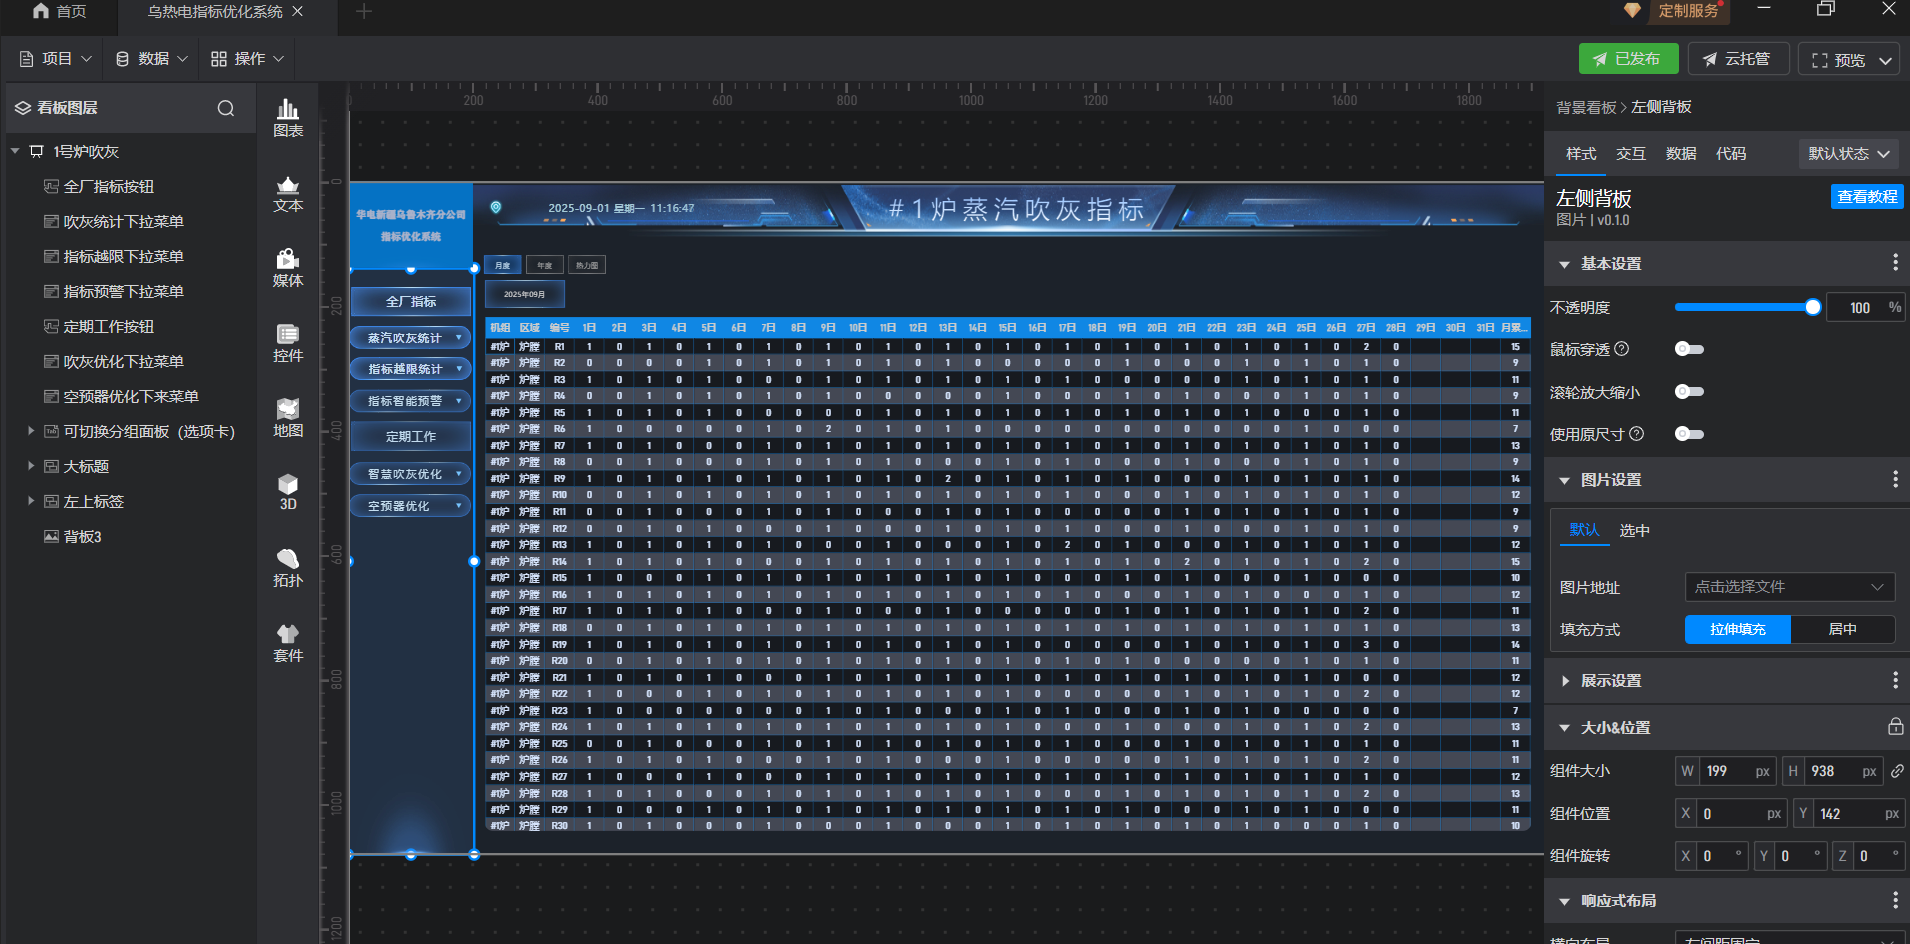
Task: Open the 媒体 media component icon
Action: coord(288,267)
